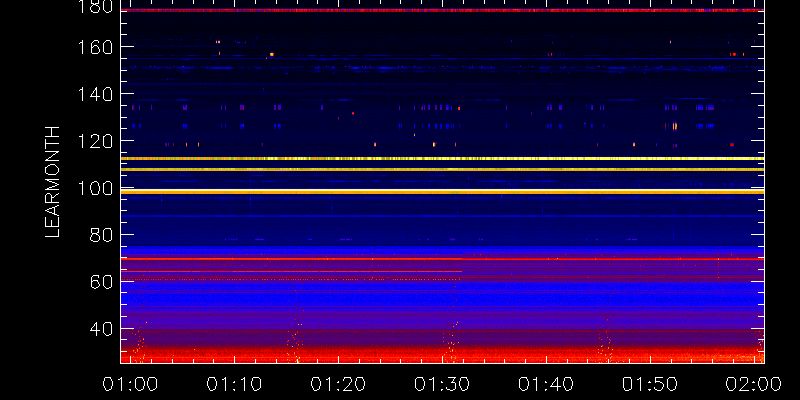Click the 100 frequency axis label
800x400 pixels.
(x=97, y=189)
